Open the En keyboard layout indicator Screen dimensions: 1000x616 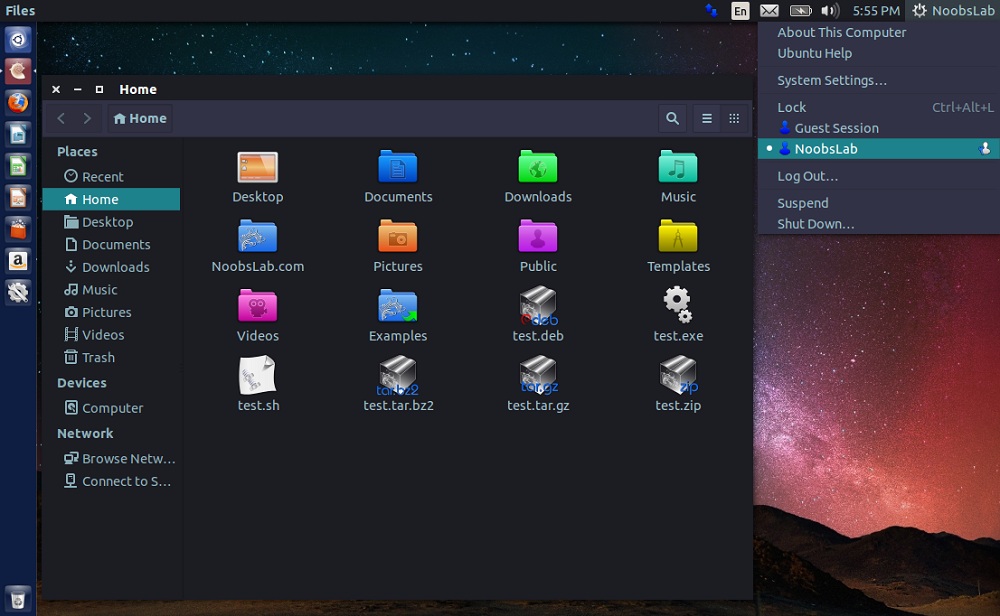click(740, 11)
